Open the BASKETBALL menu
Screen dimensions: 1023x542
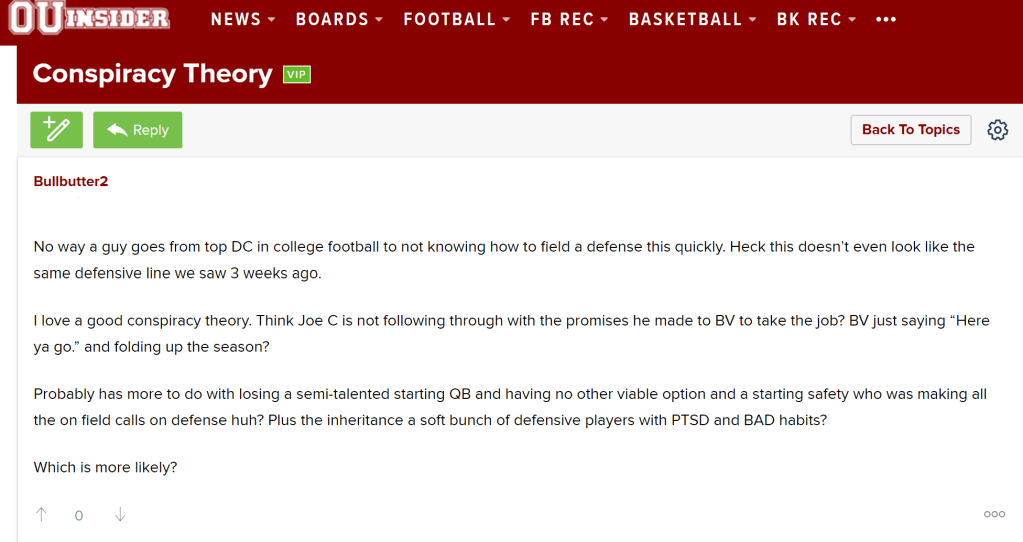692,19
